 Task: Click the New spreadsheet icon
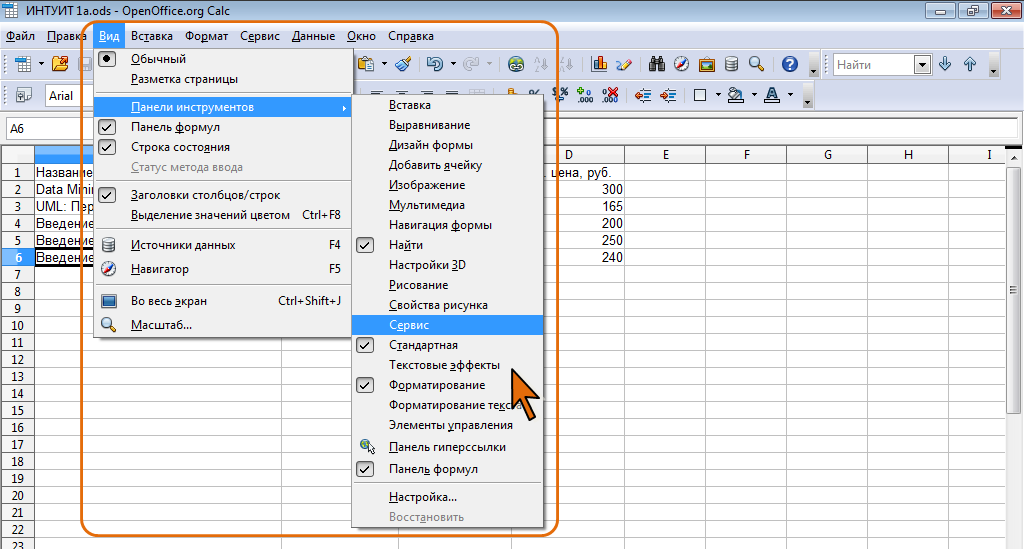23,64
